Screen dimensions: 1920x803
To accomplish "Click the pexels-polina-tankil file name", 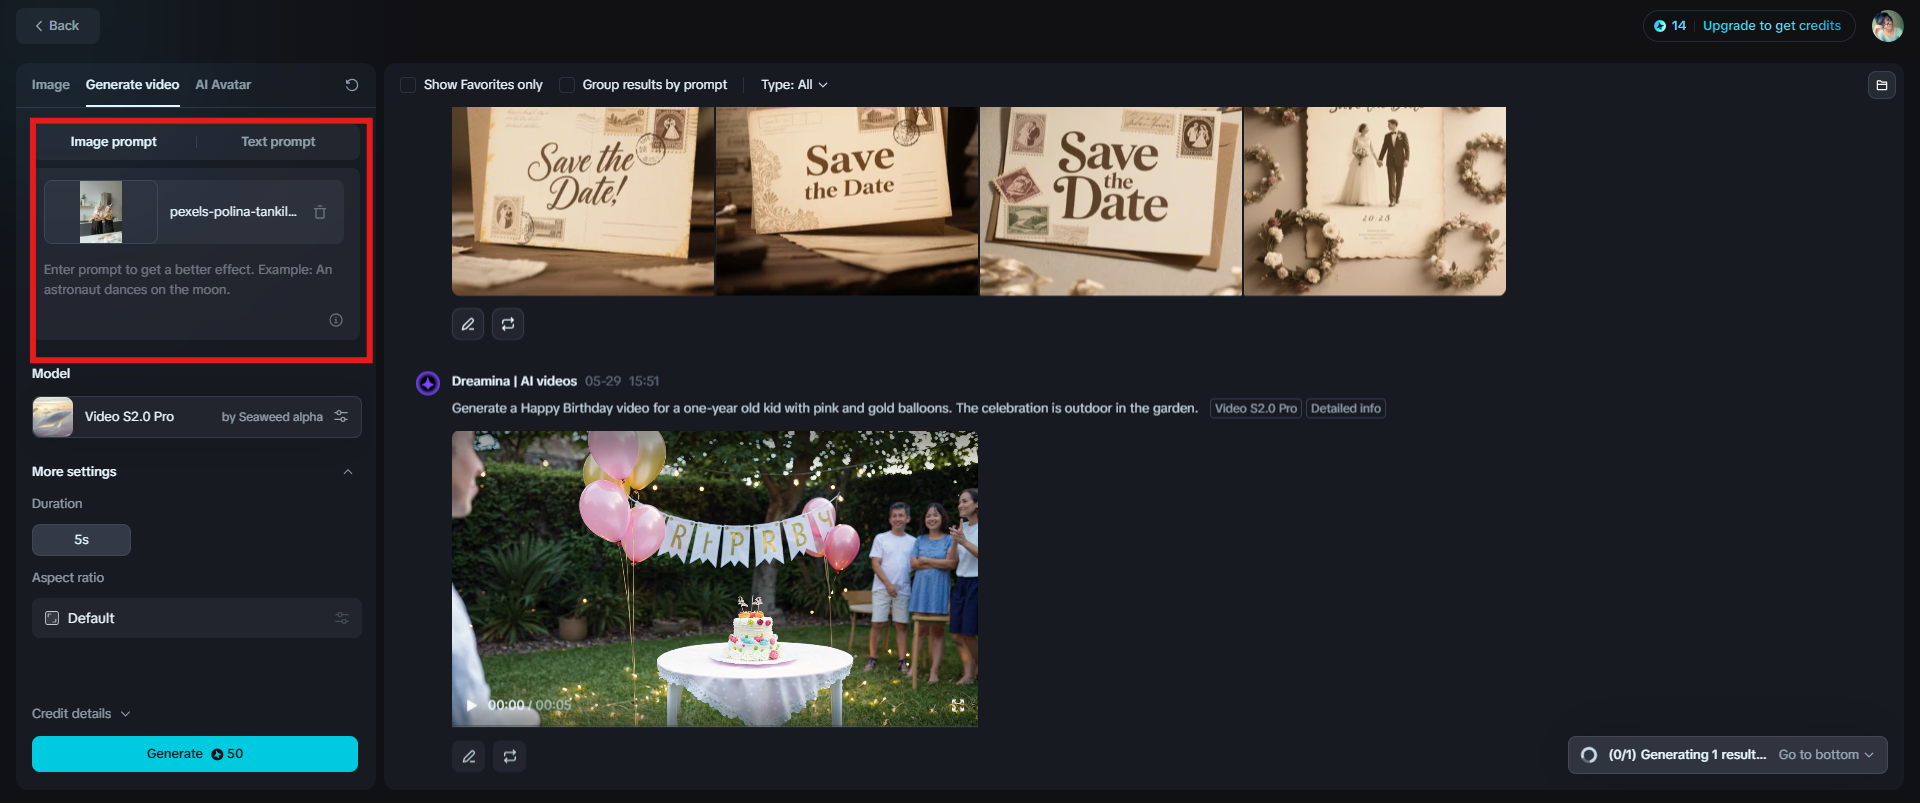I will [233, 212].
